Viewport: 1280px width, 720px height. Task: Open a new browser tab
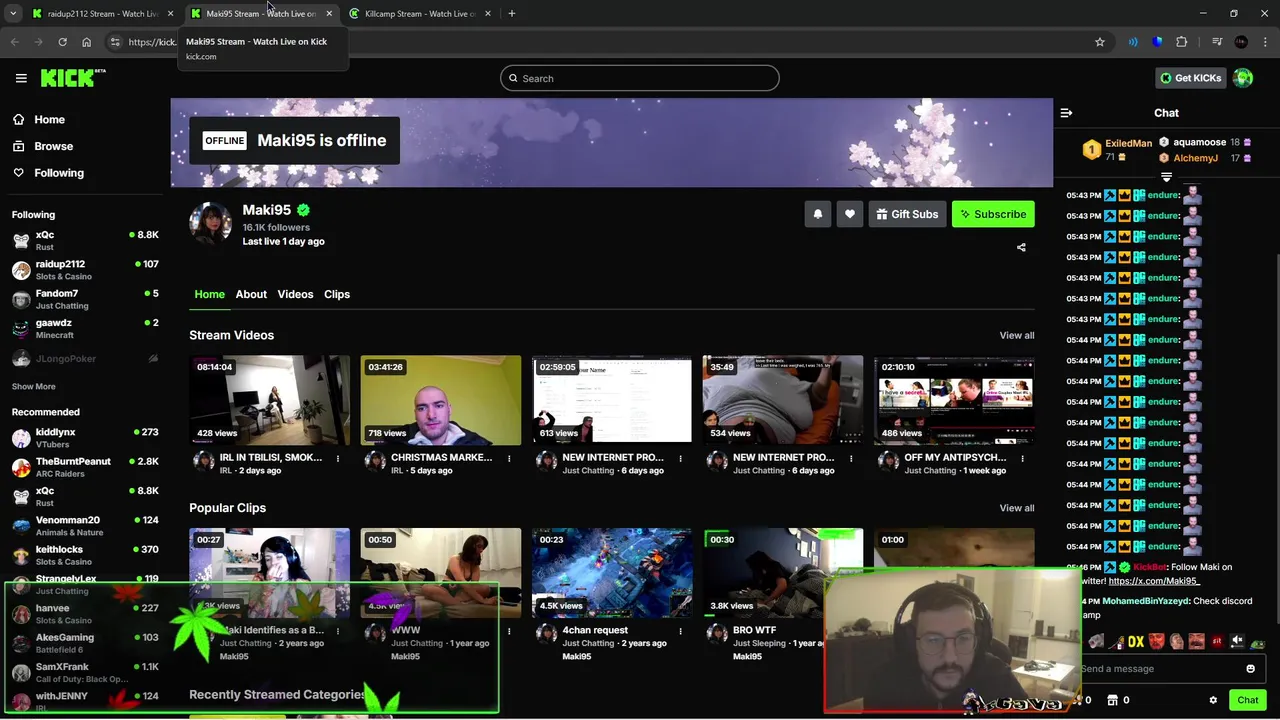point(511,14)
